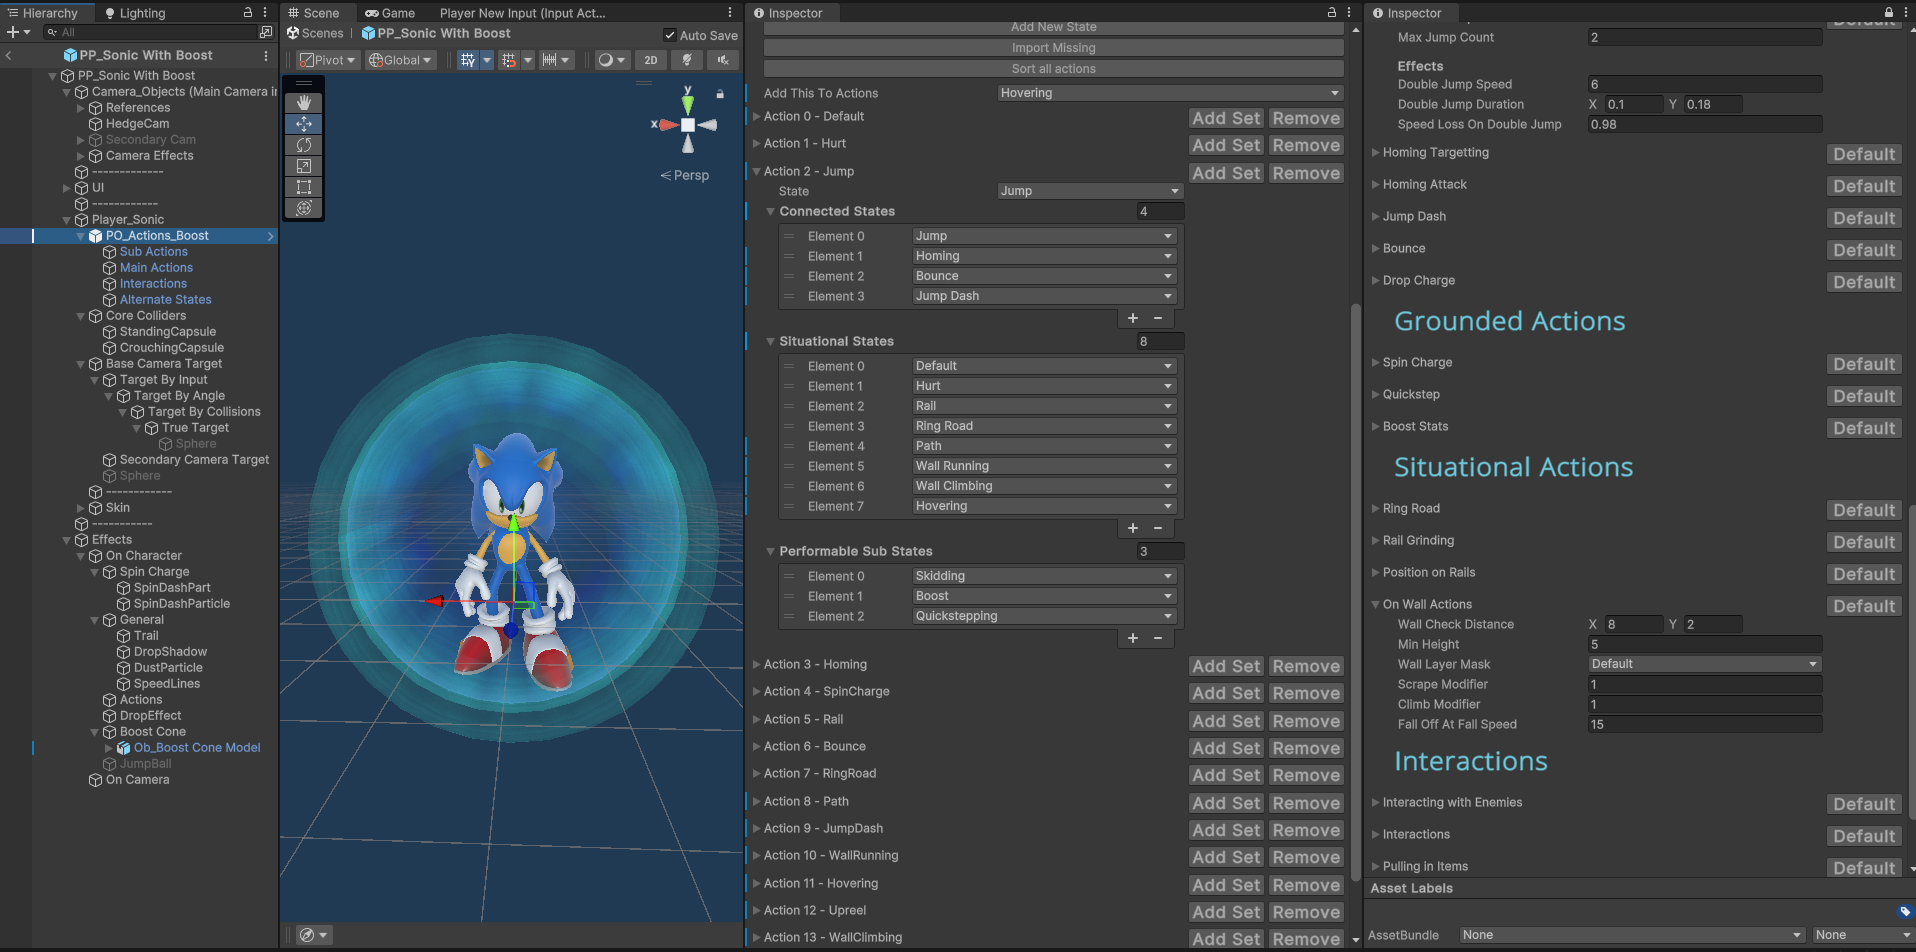Image resolution: width=1916 pixels, height=952 pixels.
Task: Click the snap increment ruler icon
Action: pos(549,60)
